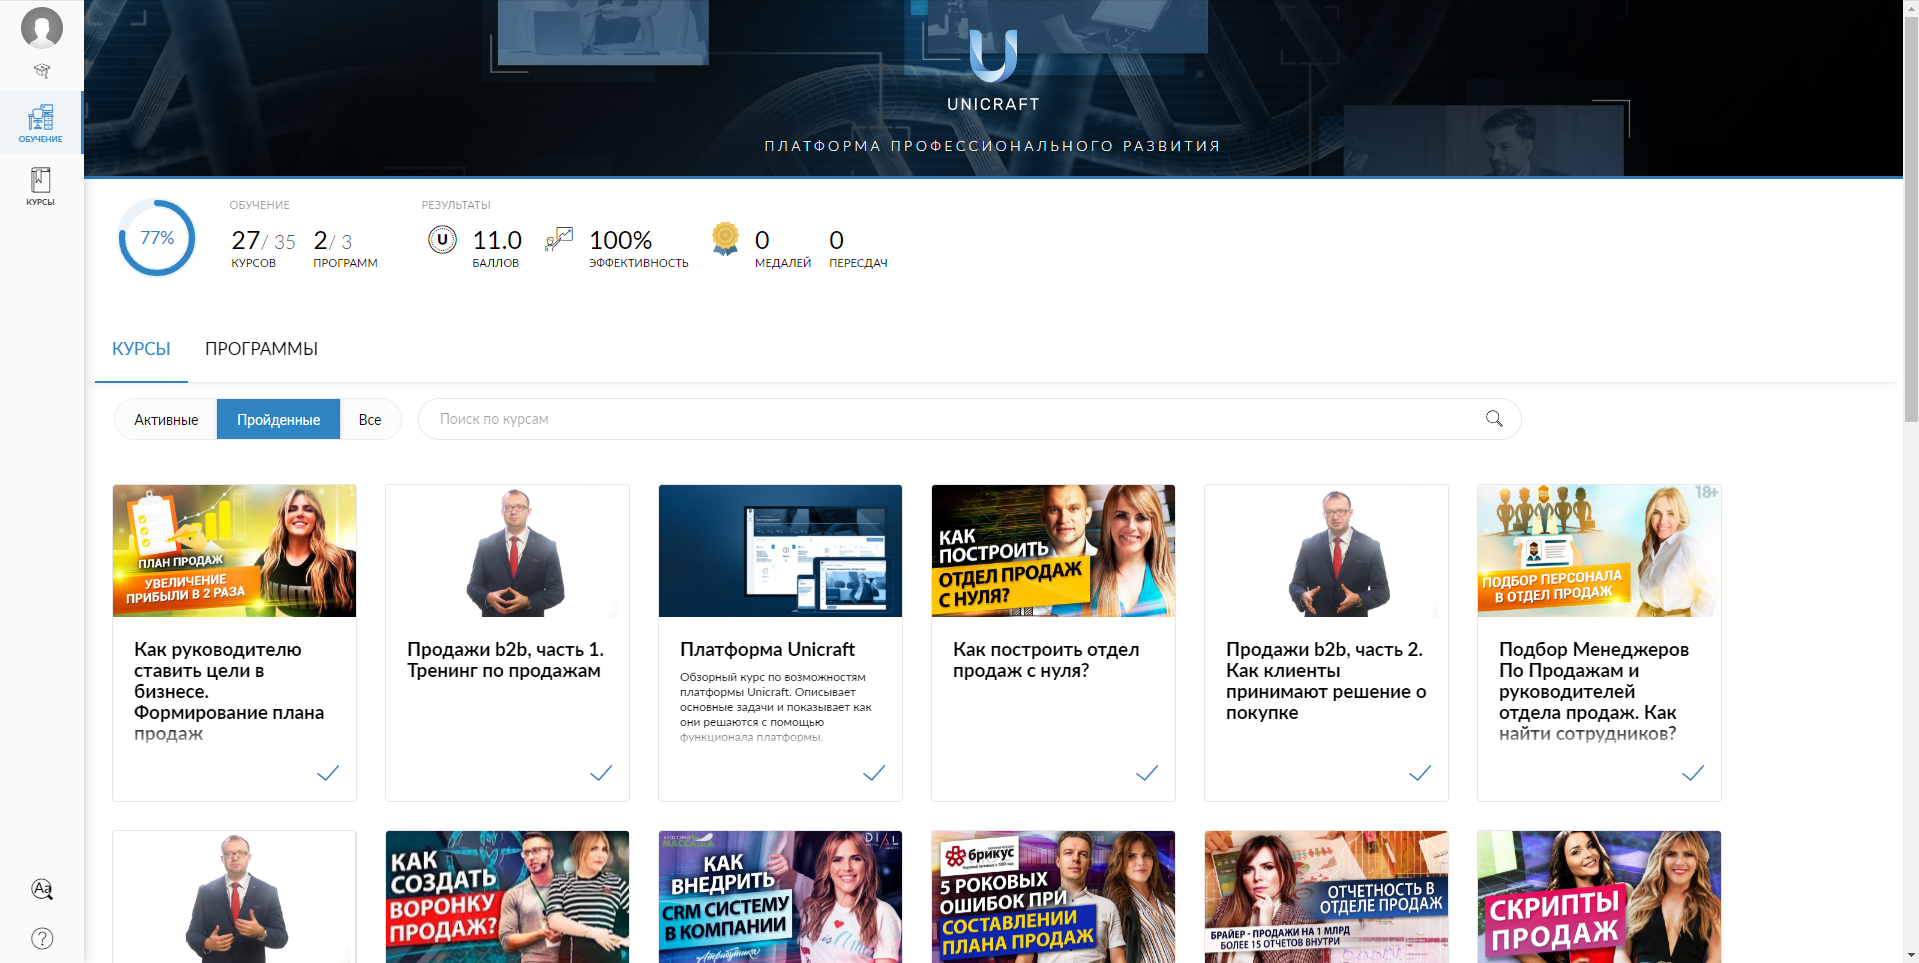Open Платформа Unicraft course thumbnail
1919x963 pixels.
coord(780,551)
